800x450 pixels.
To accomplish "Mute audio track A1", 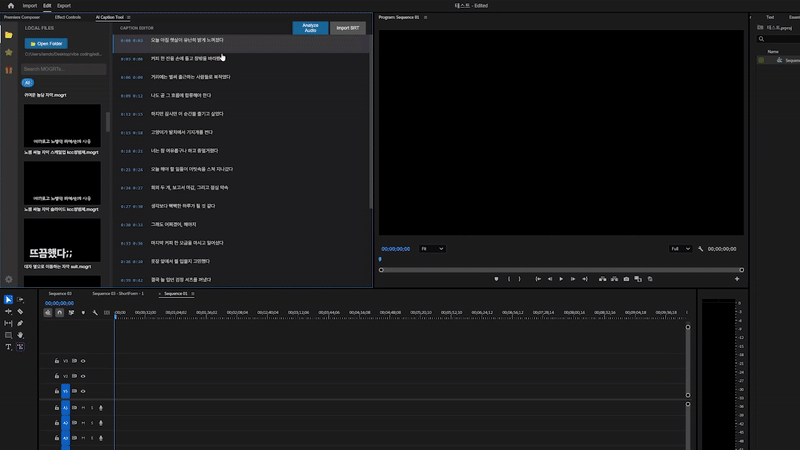I will point(83,408).
